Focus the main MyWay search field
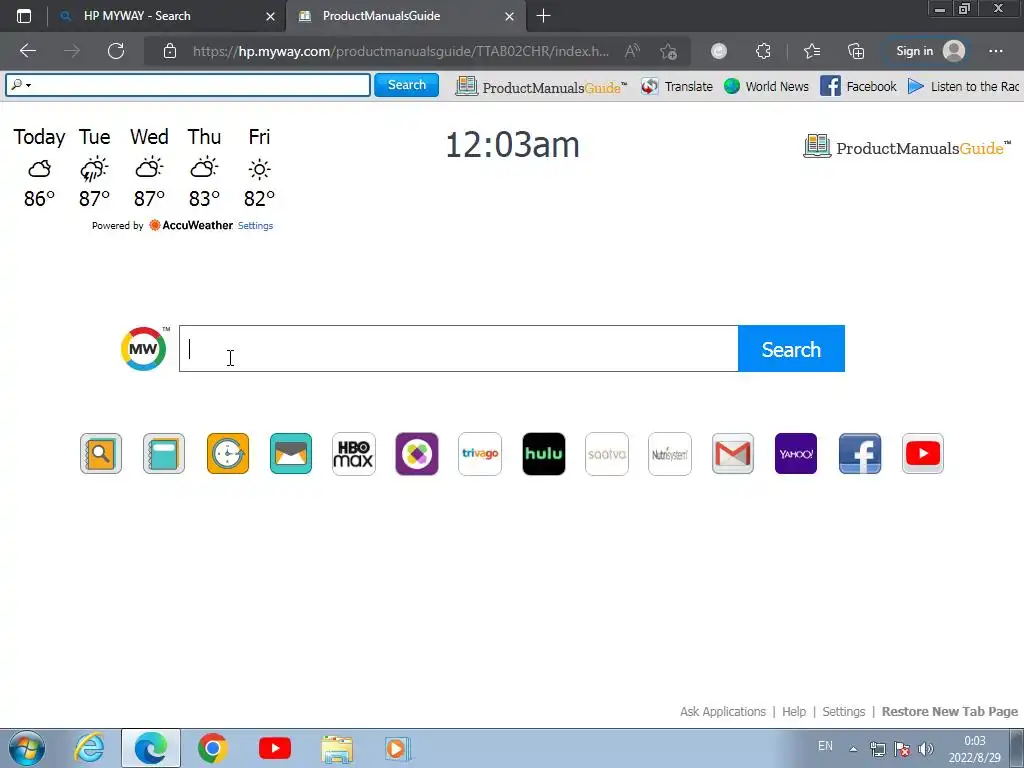The image size is (1024, 768). tap(458, 349)
